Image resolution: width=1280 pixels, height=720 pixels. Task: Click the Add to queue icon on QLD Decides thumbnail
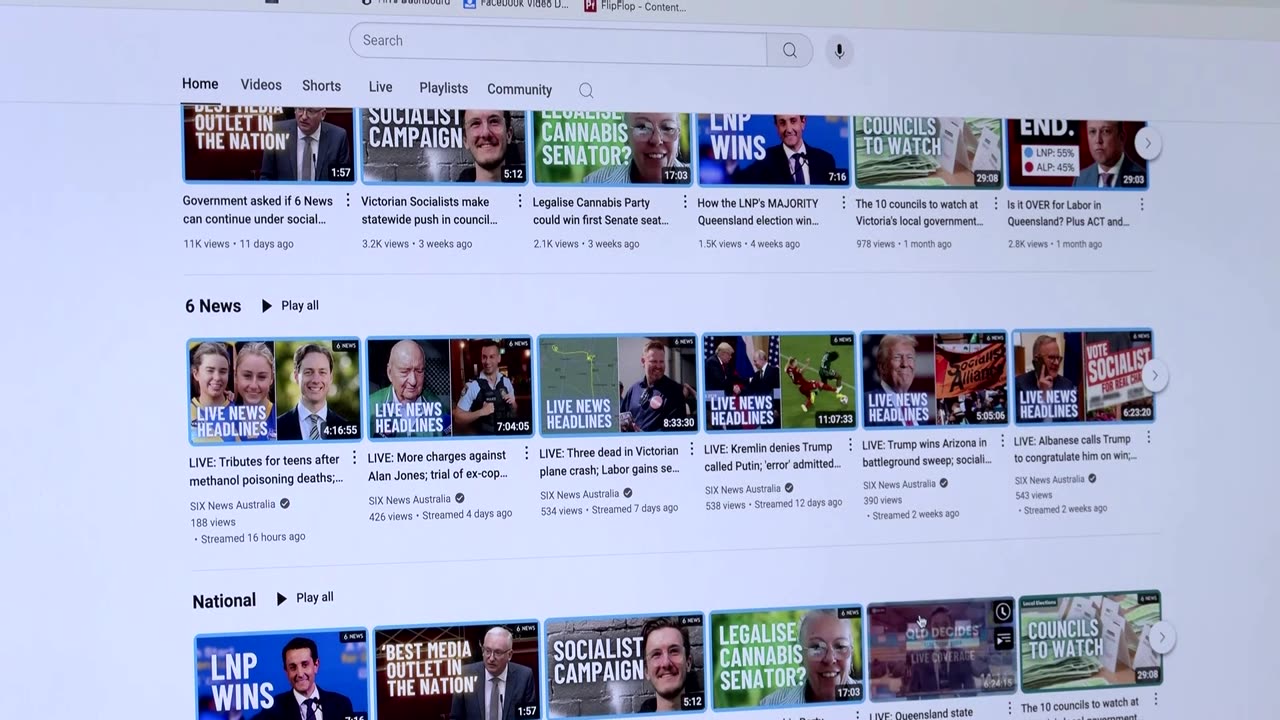[1004, 639]
